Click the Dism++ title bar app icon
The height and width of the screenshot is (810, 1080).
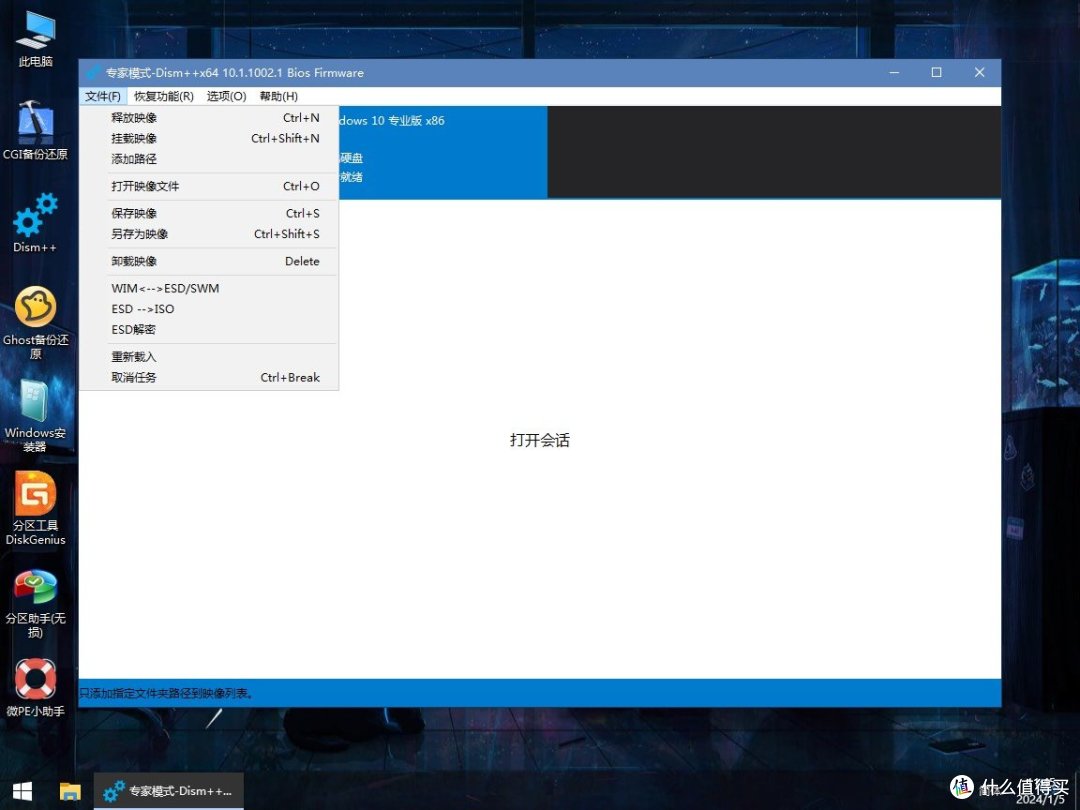click(93, 72)
